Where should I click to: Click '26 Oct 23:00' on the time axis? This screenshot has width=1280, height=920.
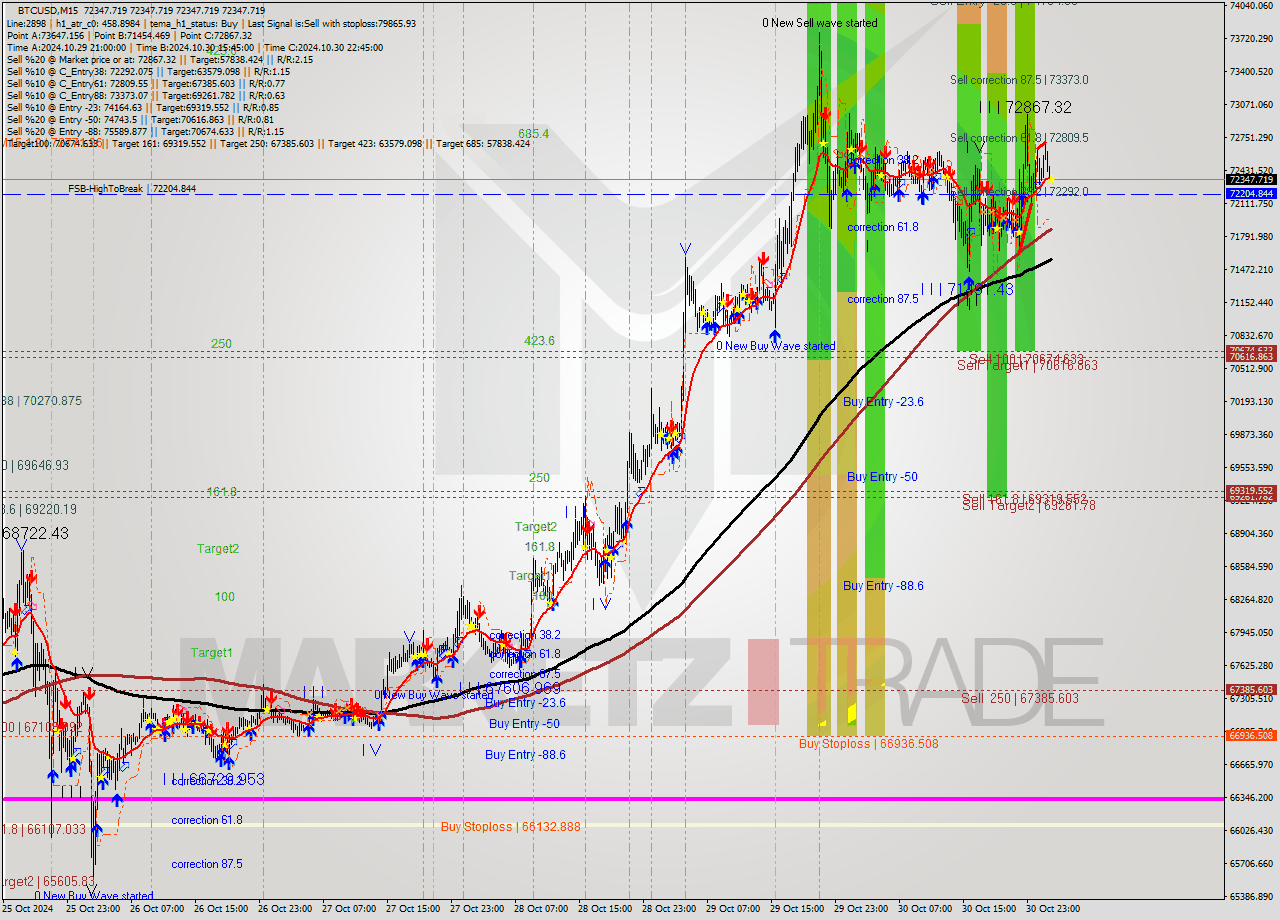pyautogui.click(x=283, y=909)
